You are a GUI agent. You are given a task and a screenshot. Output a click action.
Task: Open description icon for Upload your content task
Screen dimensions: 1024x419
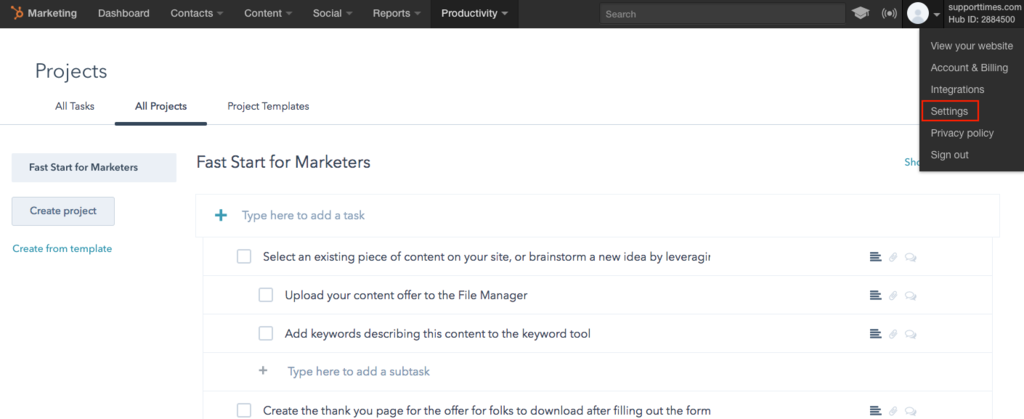pyautogui.click(x=875, y=296)
